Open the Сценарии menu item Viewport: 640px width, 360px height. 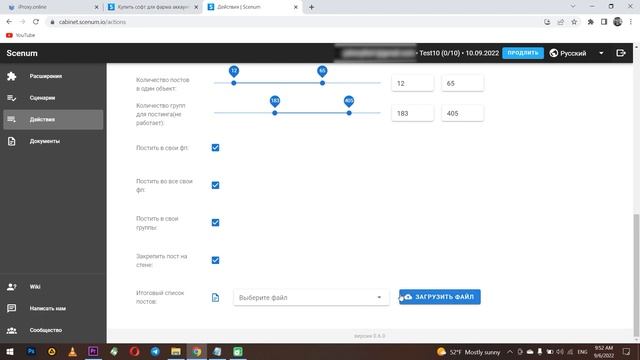pos(53,98)
